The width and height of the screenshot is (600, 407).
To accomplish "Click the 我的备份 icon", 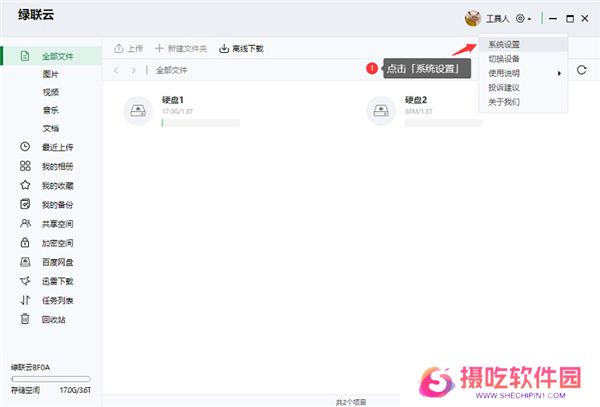I will [x=25, y=204].
